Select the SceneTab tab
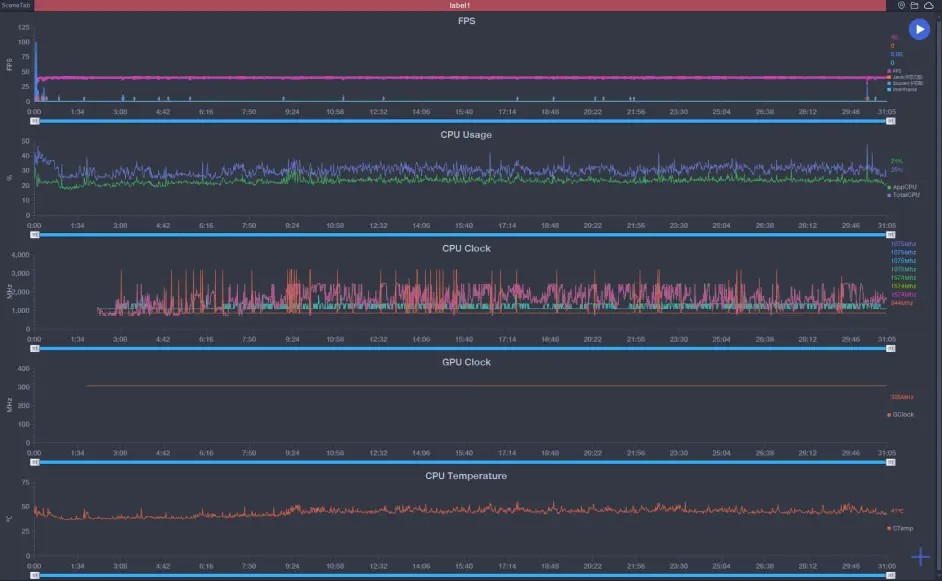Viewport: 942px width, 581px height. click(16, 5)
